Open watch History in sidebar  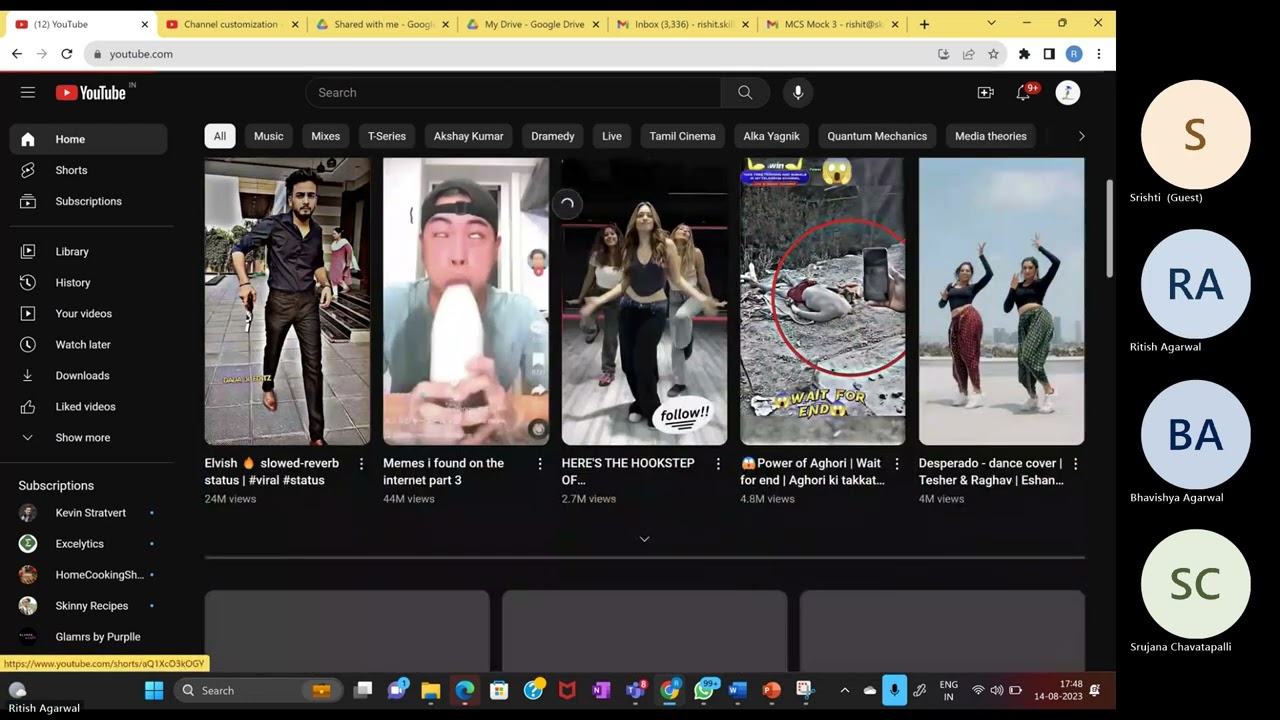88,283
